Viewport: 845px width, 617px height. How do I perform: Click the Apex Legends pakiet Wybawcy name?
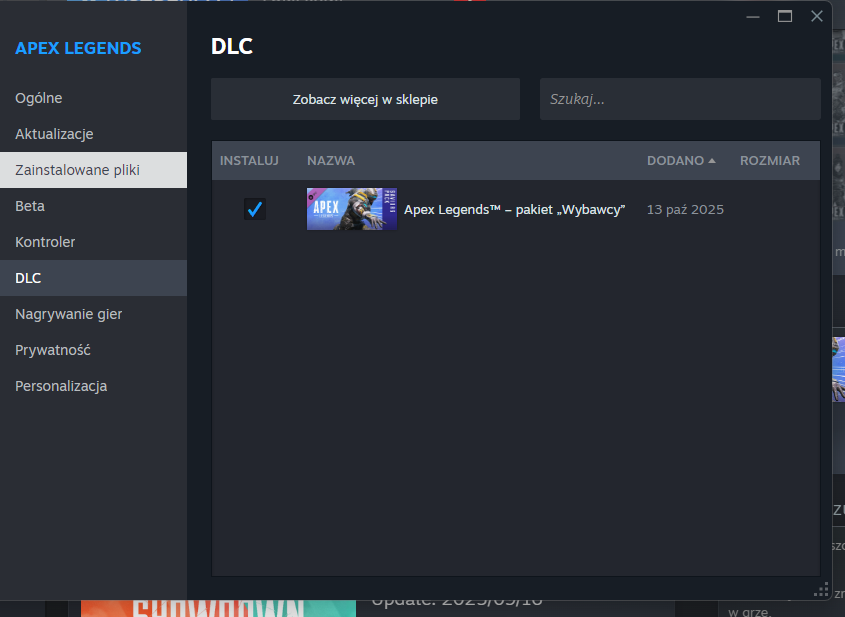(x=514, y=210)
